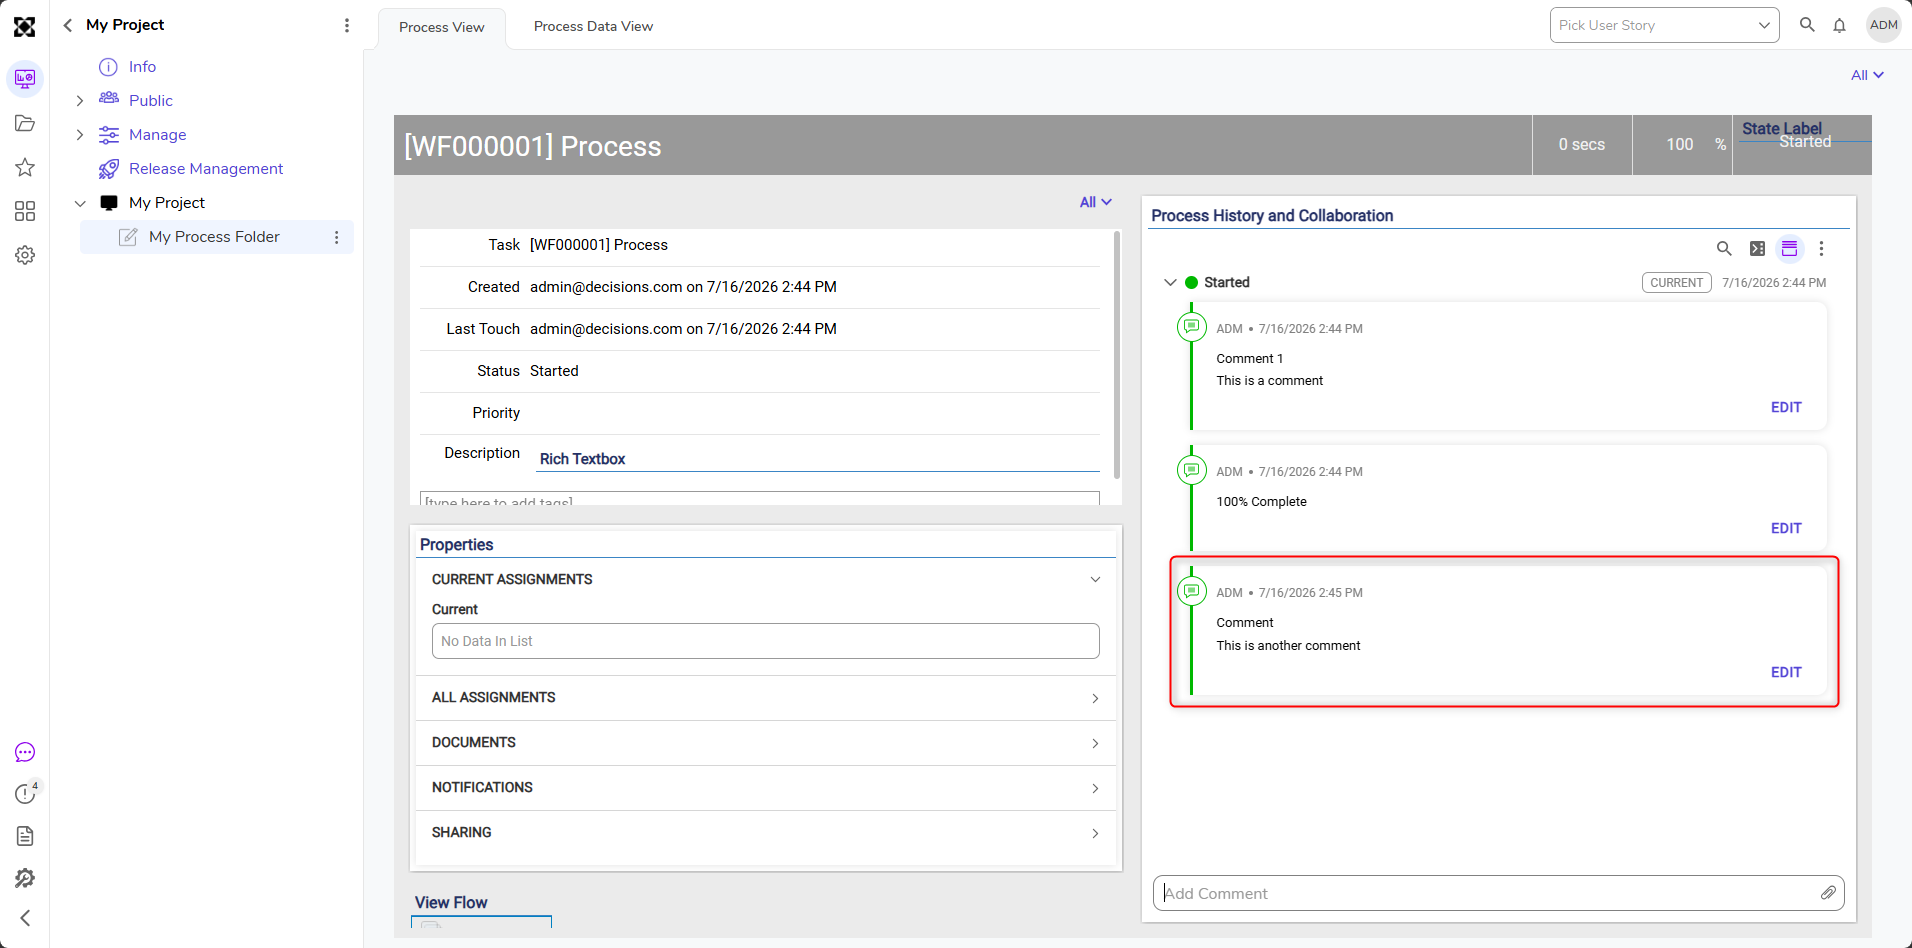Click the Status Started value
Viewport: 1912px width, 948px height.
coord(554,371)
